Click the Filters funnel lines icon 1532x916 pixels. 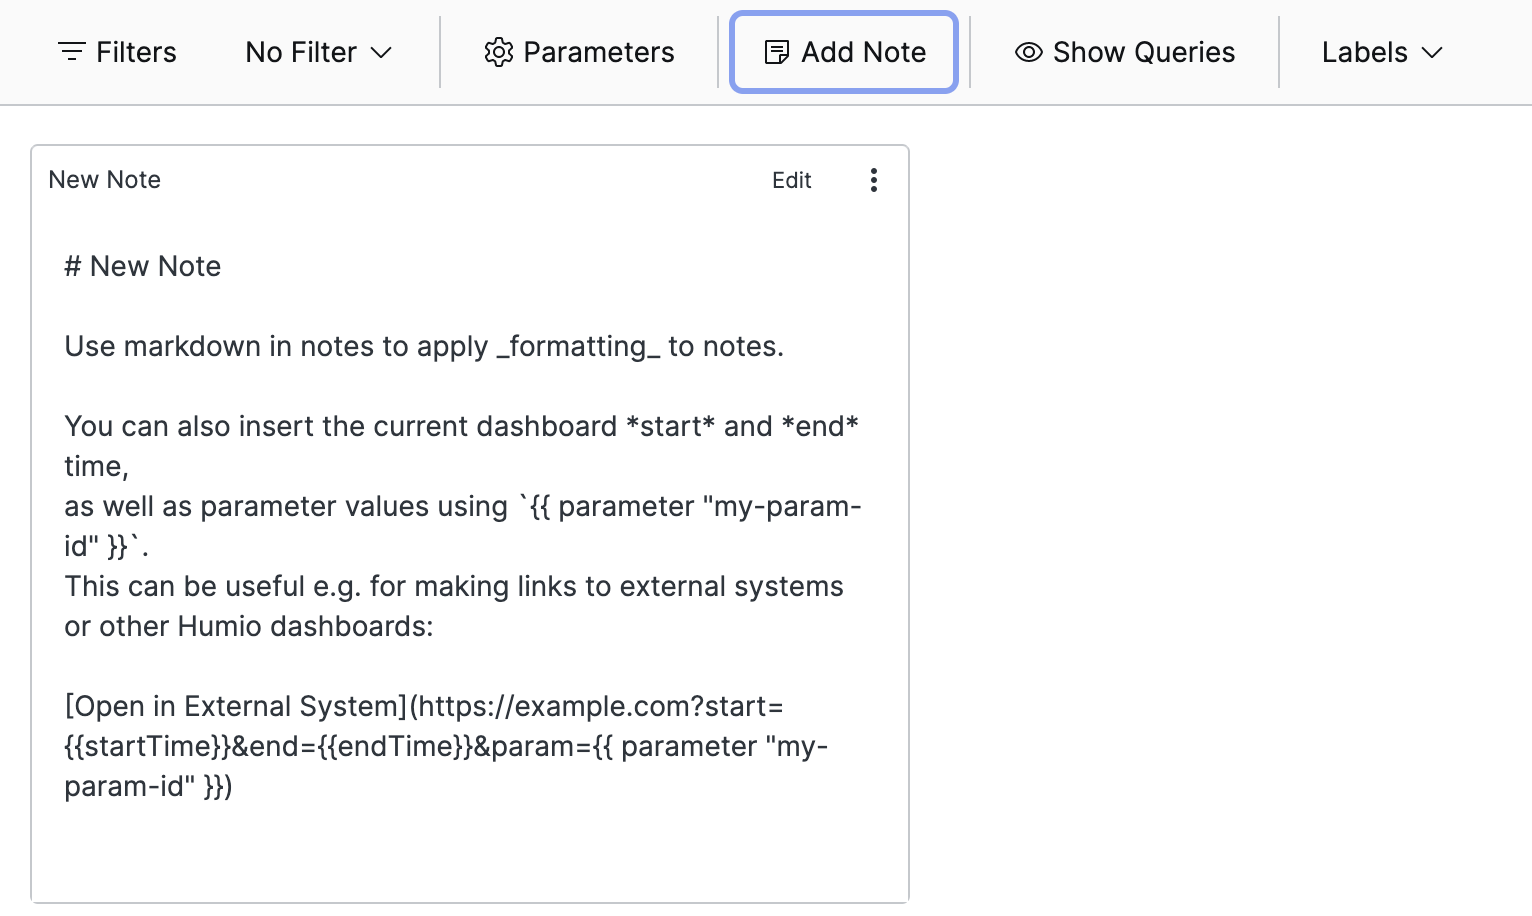(x=71, y=52)
